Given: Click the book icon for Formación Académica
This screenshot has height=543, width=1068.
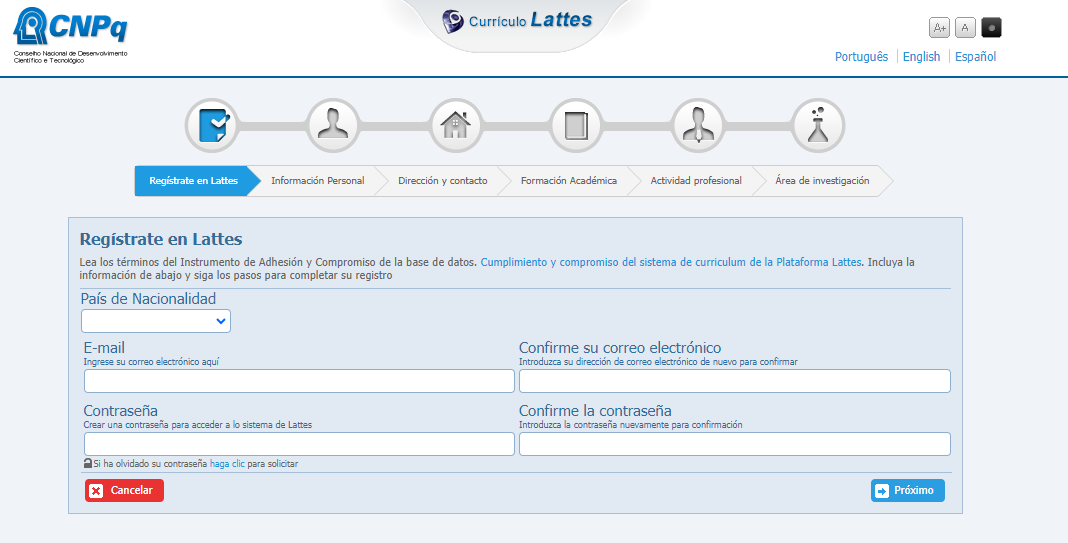Looking at the screenshot, I should tap(576, 126).
